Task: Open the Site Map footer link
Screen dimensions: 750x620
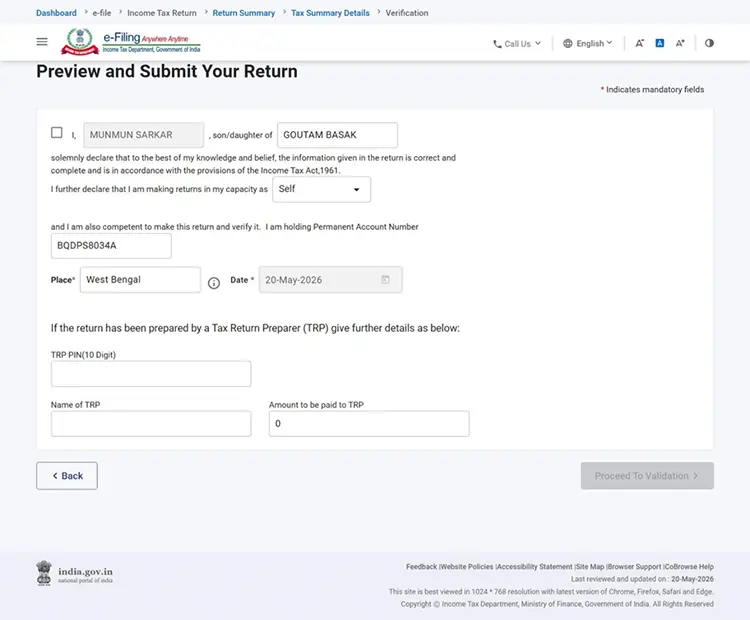Action: pos(590,566)
